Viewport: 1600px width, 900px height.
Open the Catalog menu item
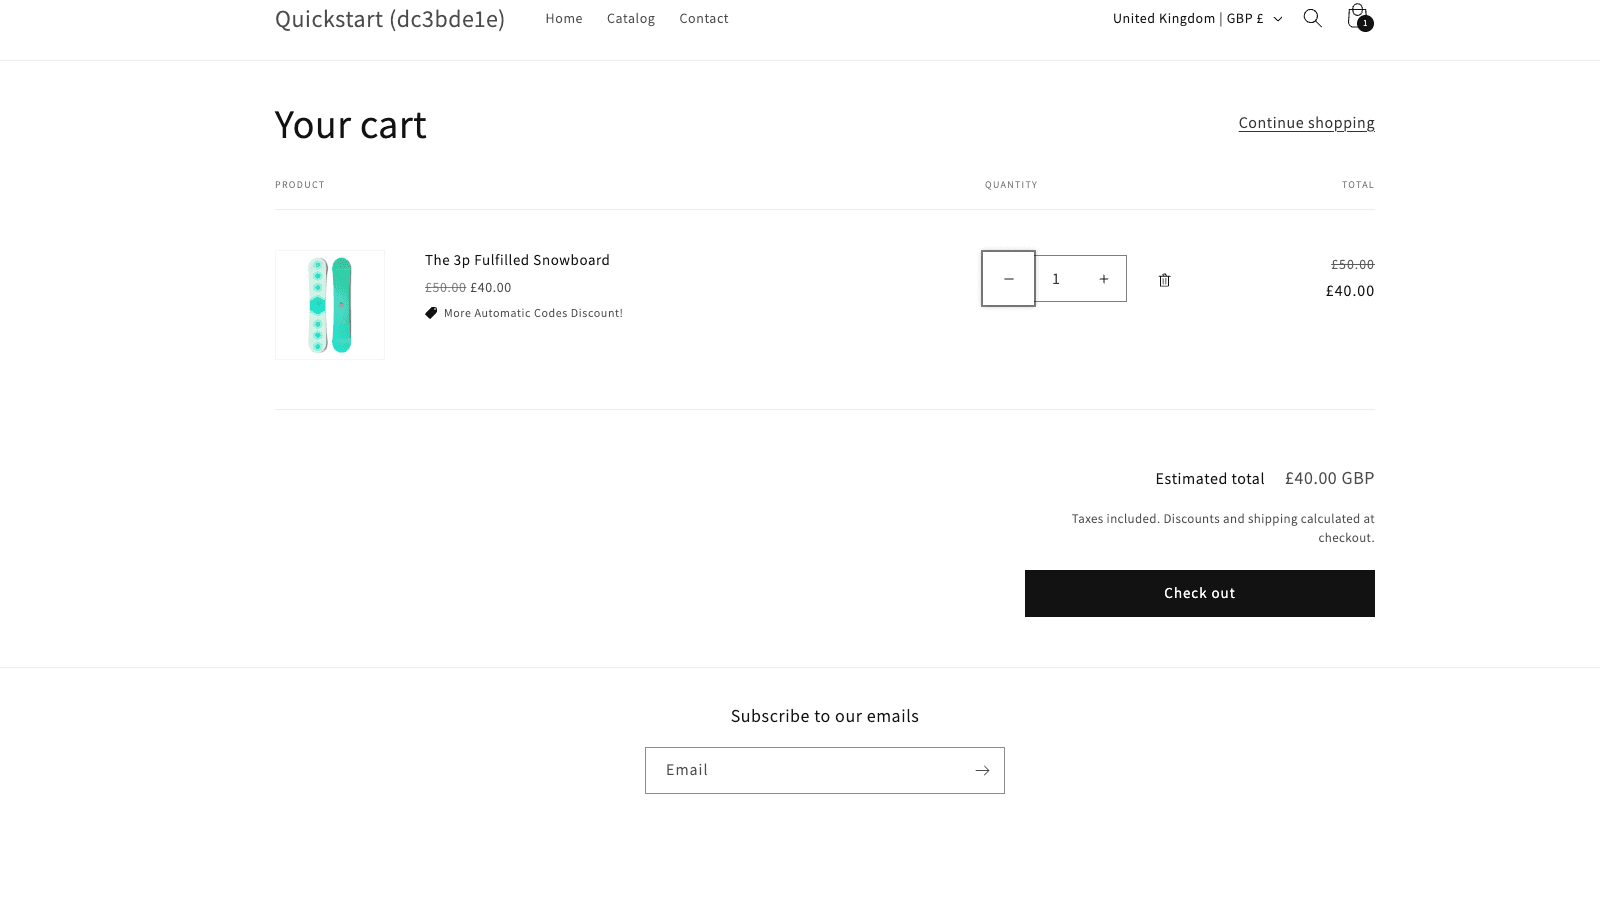click(630, 18)
